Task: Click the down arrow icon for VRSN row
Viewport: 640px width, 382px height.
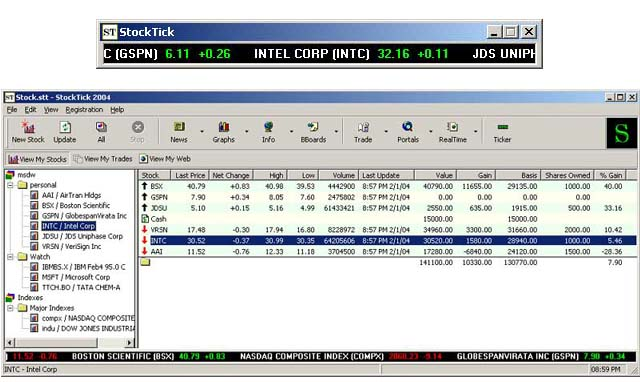Action: click(144, 230)
